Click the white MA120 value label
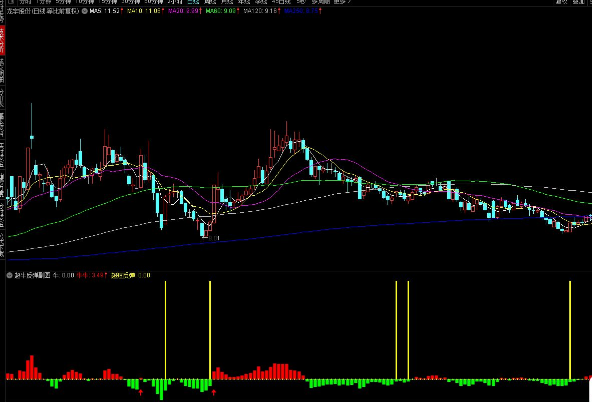Viewport: 592px width, 402px height. pyautogui.click(x=262, y=11)
